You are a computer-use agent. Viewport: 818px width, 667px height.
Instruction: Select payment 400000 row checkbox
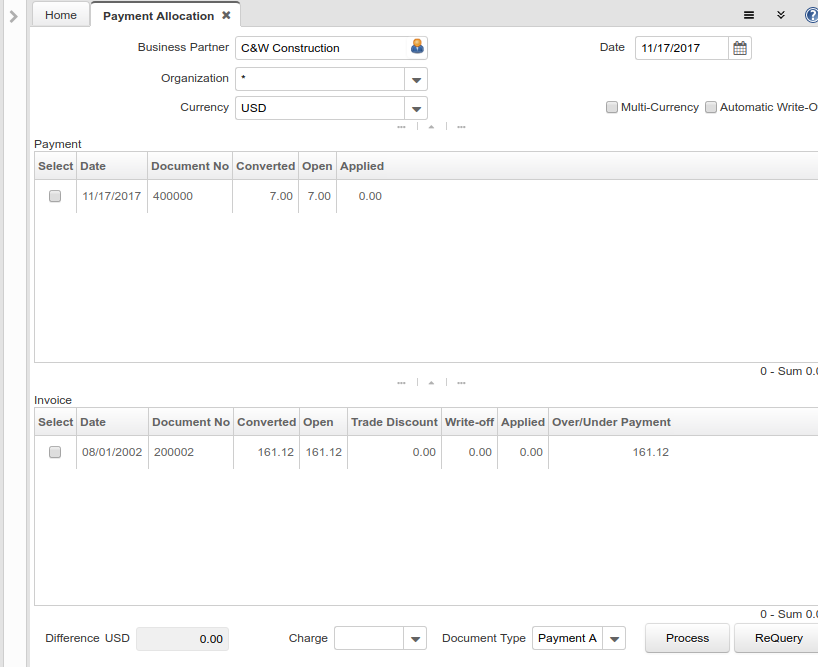[55, 196]
